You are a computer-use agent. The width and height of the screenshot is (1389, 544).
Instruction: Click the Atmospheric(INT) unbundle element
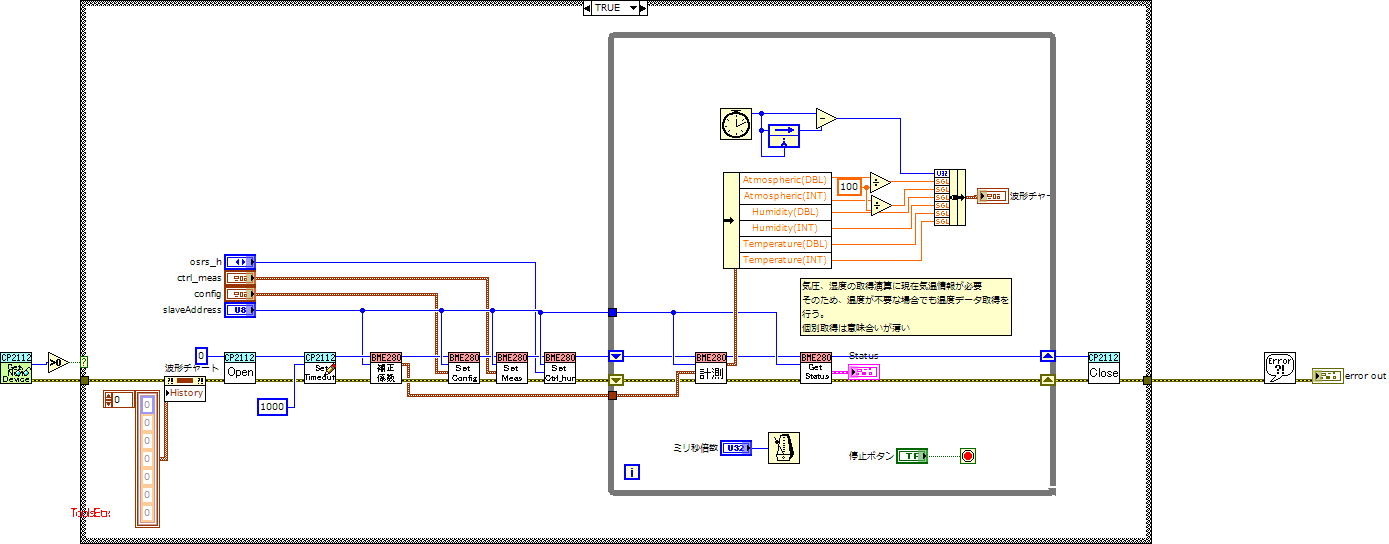pos(786,196)
